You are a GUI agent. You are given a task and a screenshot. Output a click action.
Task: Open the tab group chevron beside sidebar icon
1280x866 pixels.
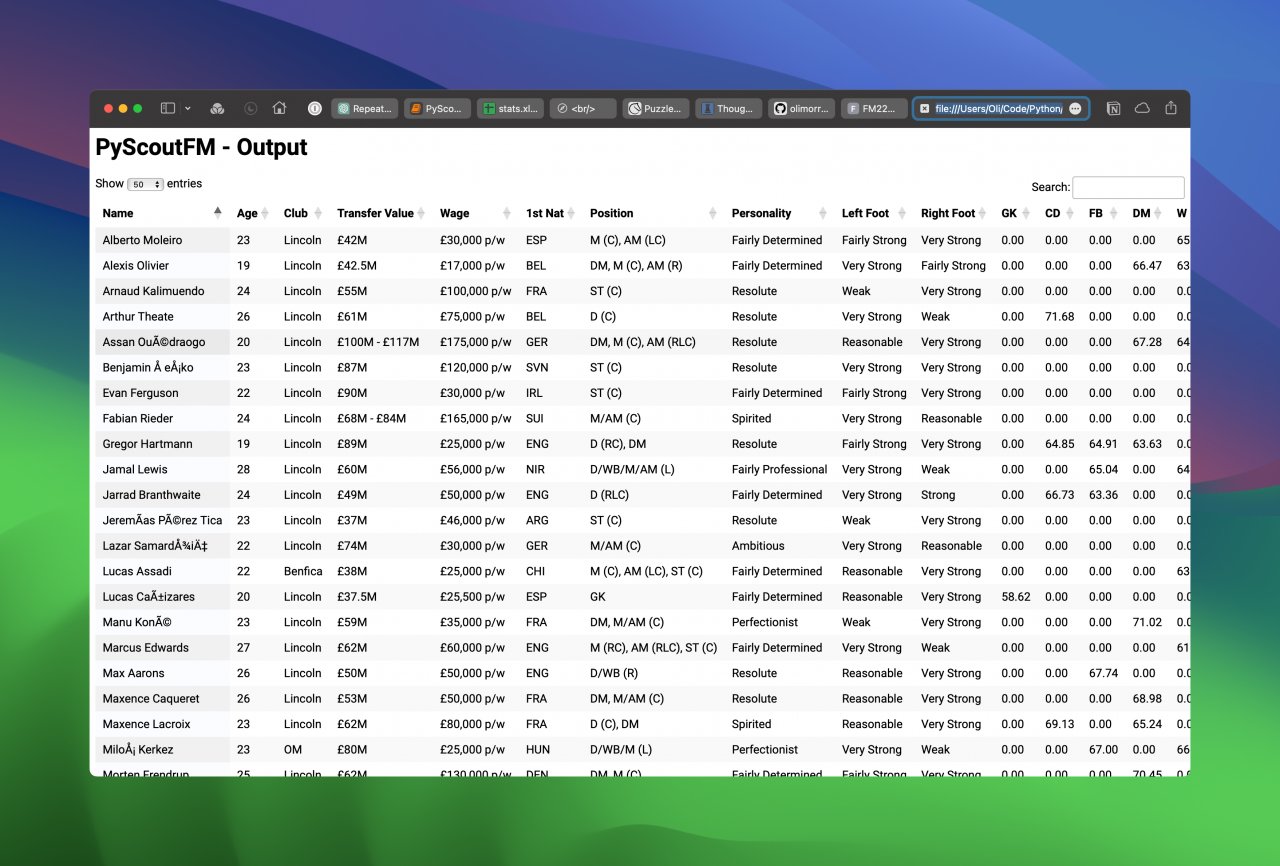click(x=187, y=108)
